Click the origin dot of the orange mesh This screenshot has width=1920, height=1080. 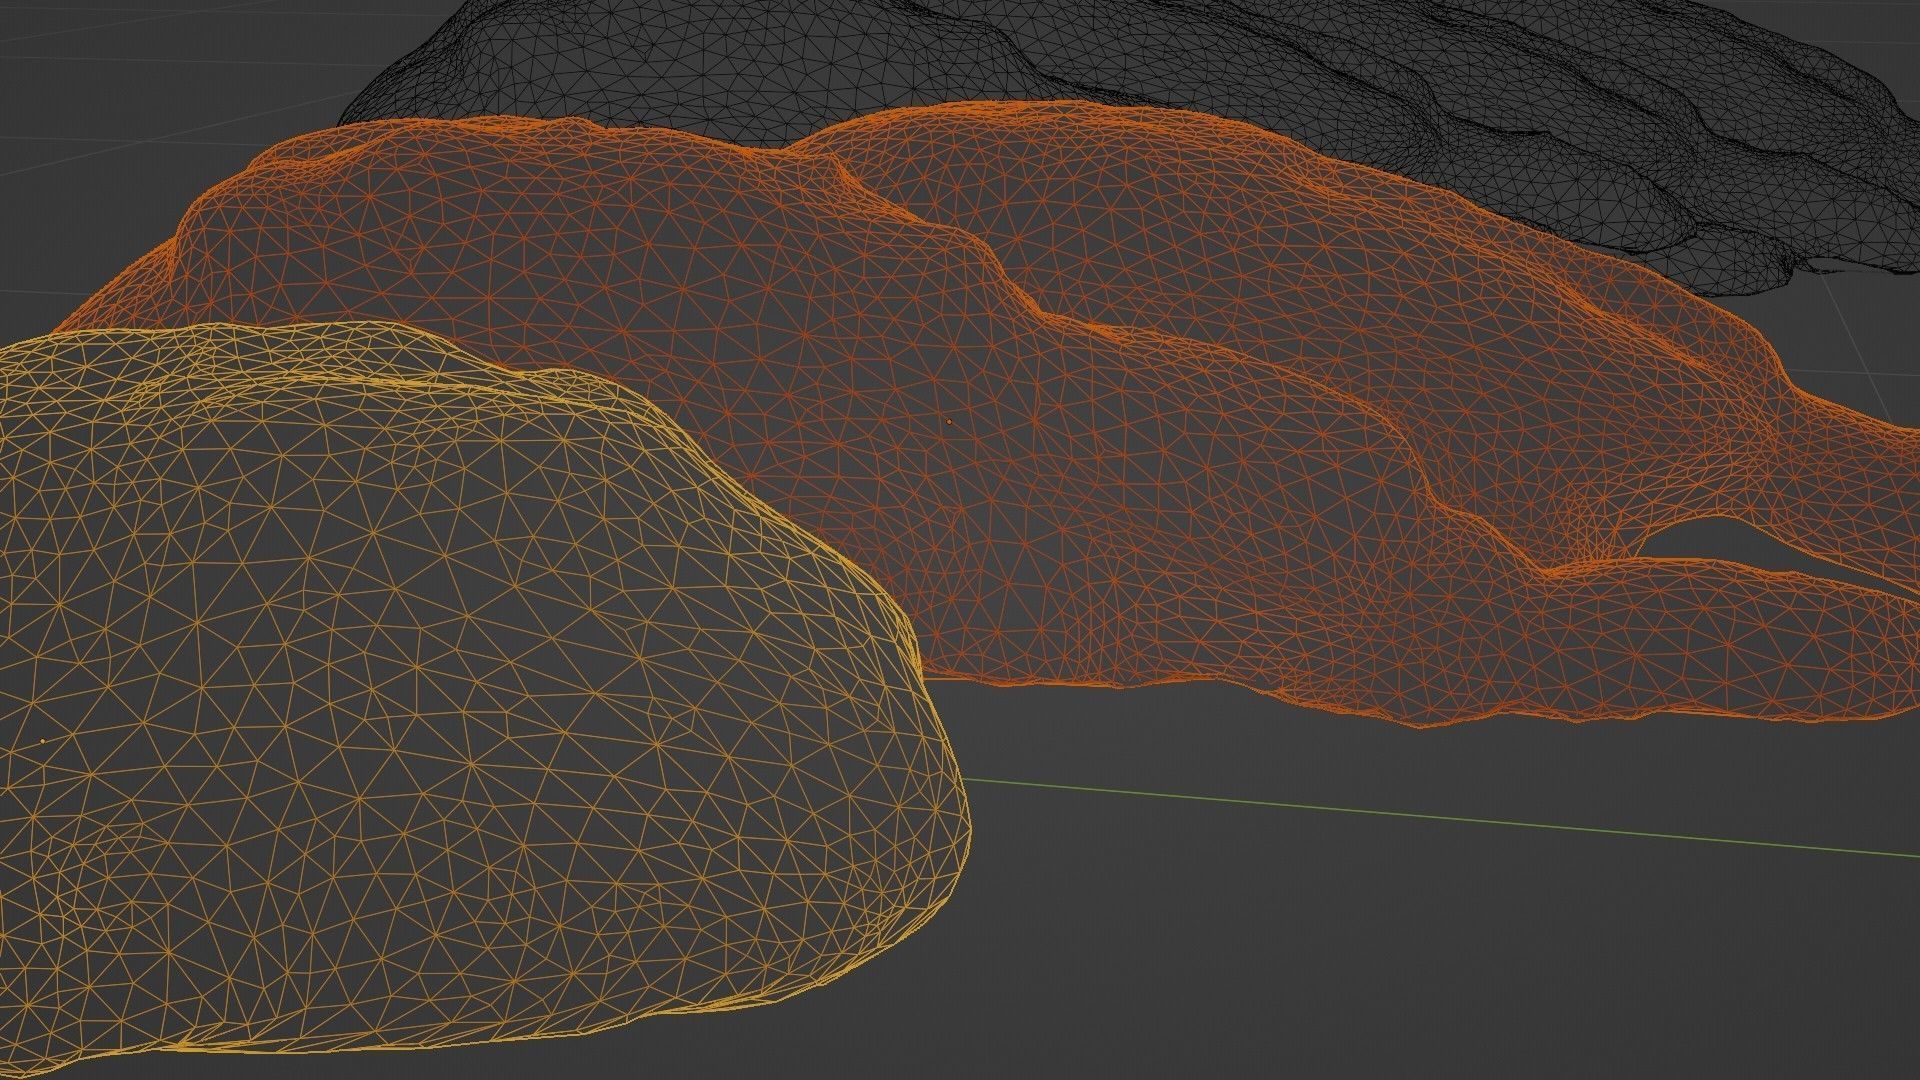click(x=949, y=421)
